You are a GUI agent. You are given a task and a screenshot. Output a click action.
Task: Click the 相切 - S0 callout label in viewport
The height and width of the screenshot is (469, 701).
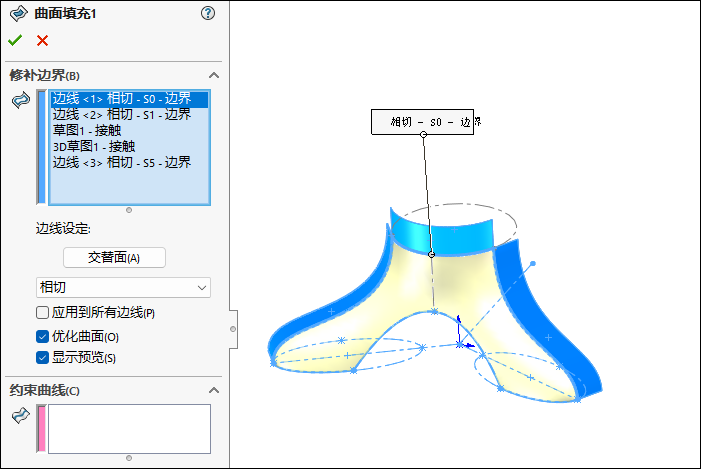422,122
